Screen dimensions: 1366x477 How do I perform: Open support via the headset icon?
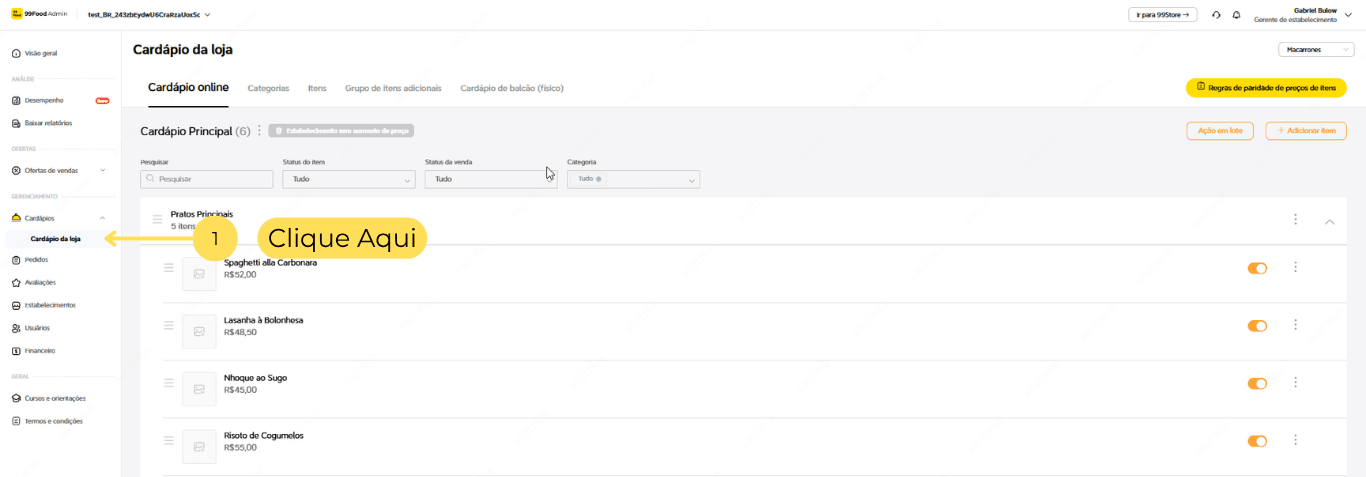click(1216, 15)
